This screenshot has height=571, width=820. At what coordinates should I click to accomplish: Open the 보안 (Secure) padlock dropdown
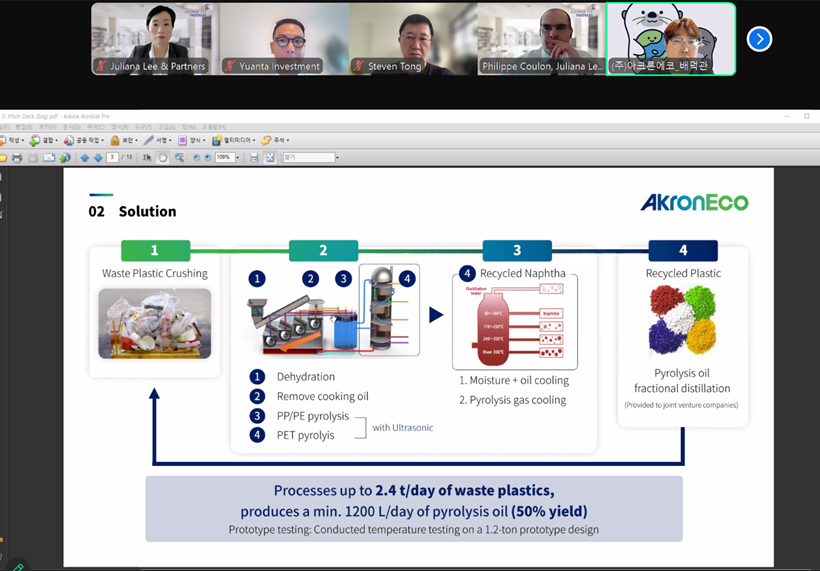124,140
